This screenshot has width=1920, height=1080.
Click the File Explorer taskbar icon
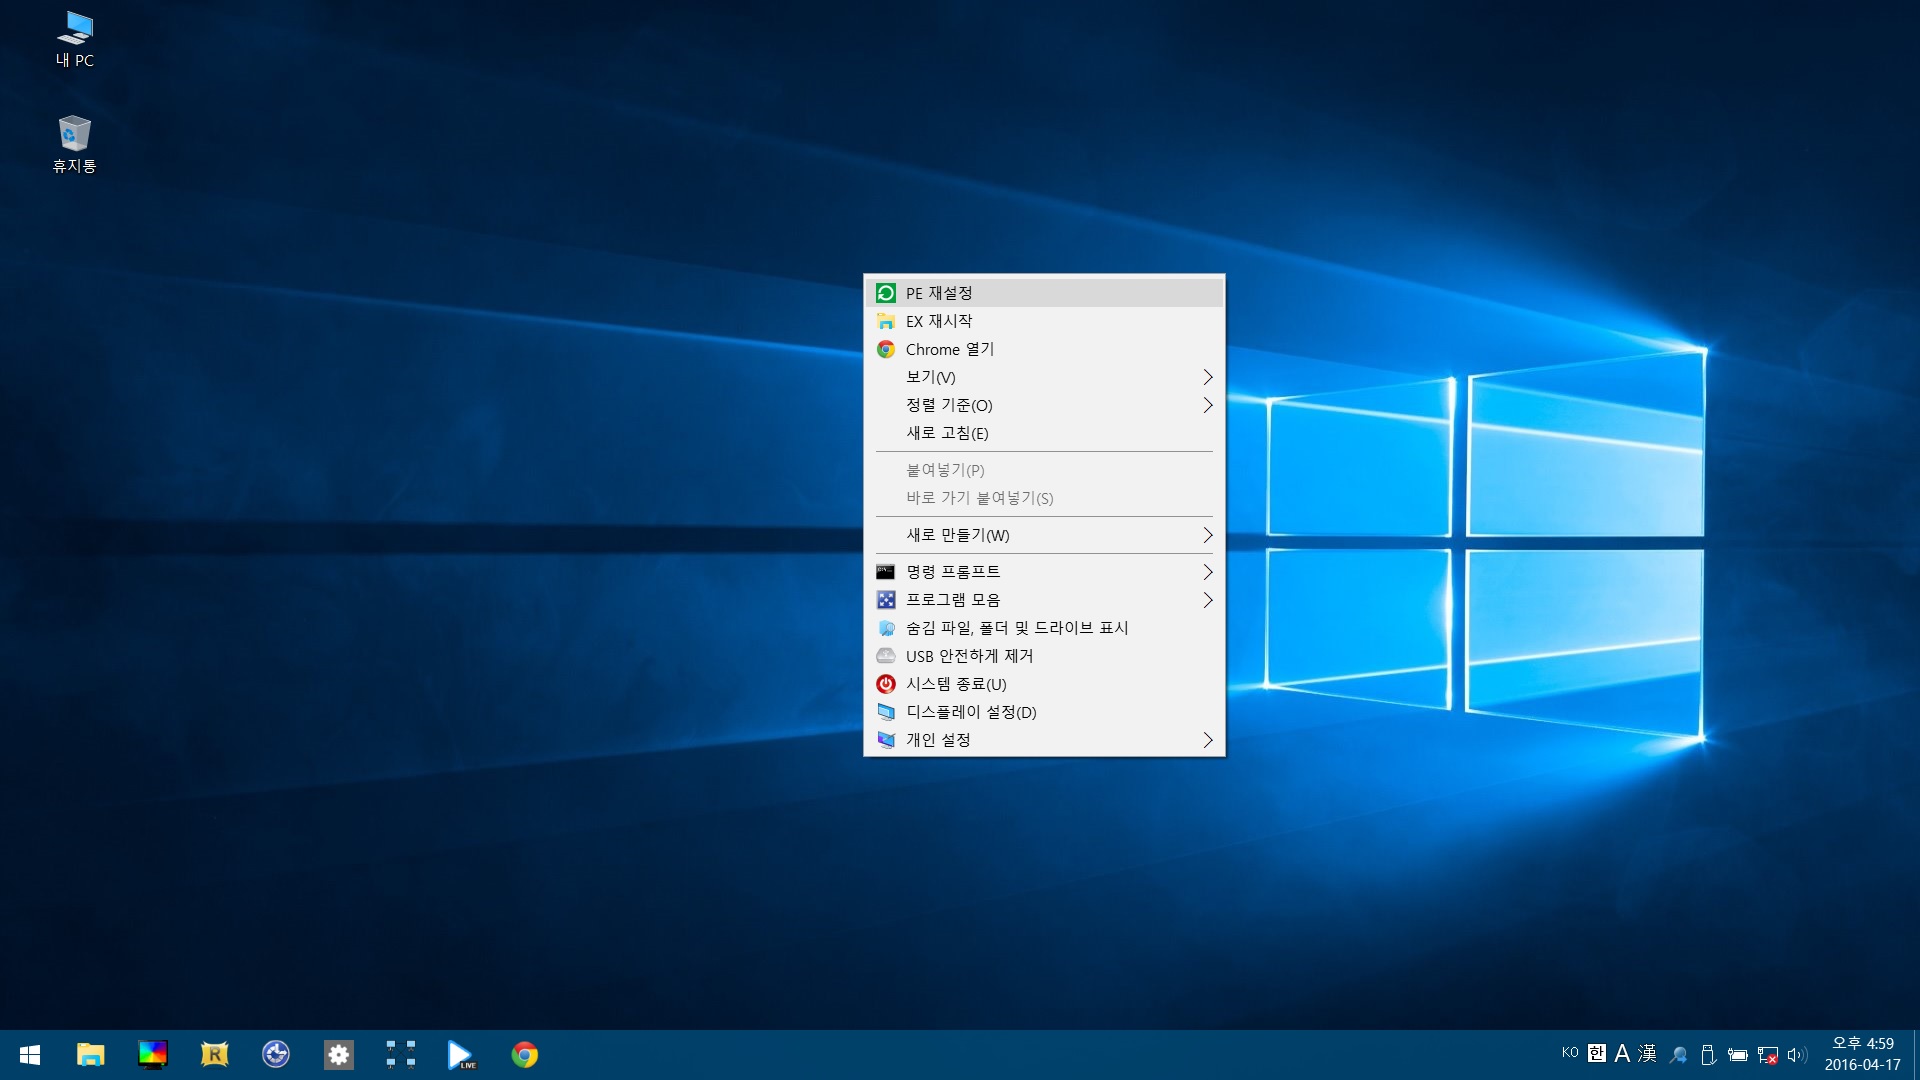coord(90,1054)
